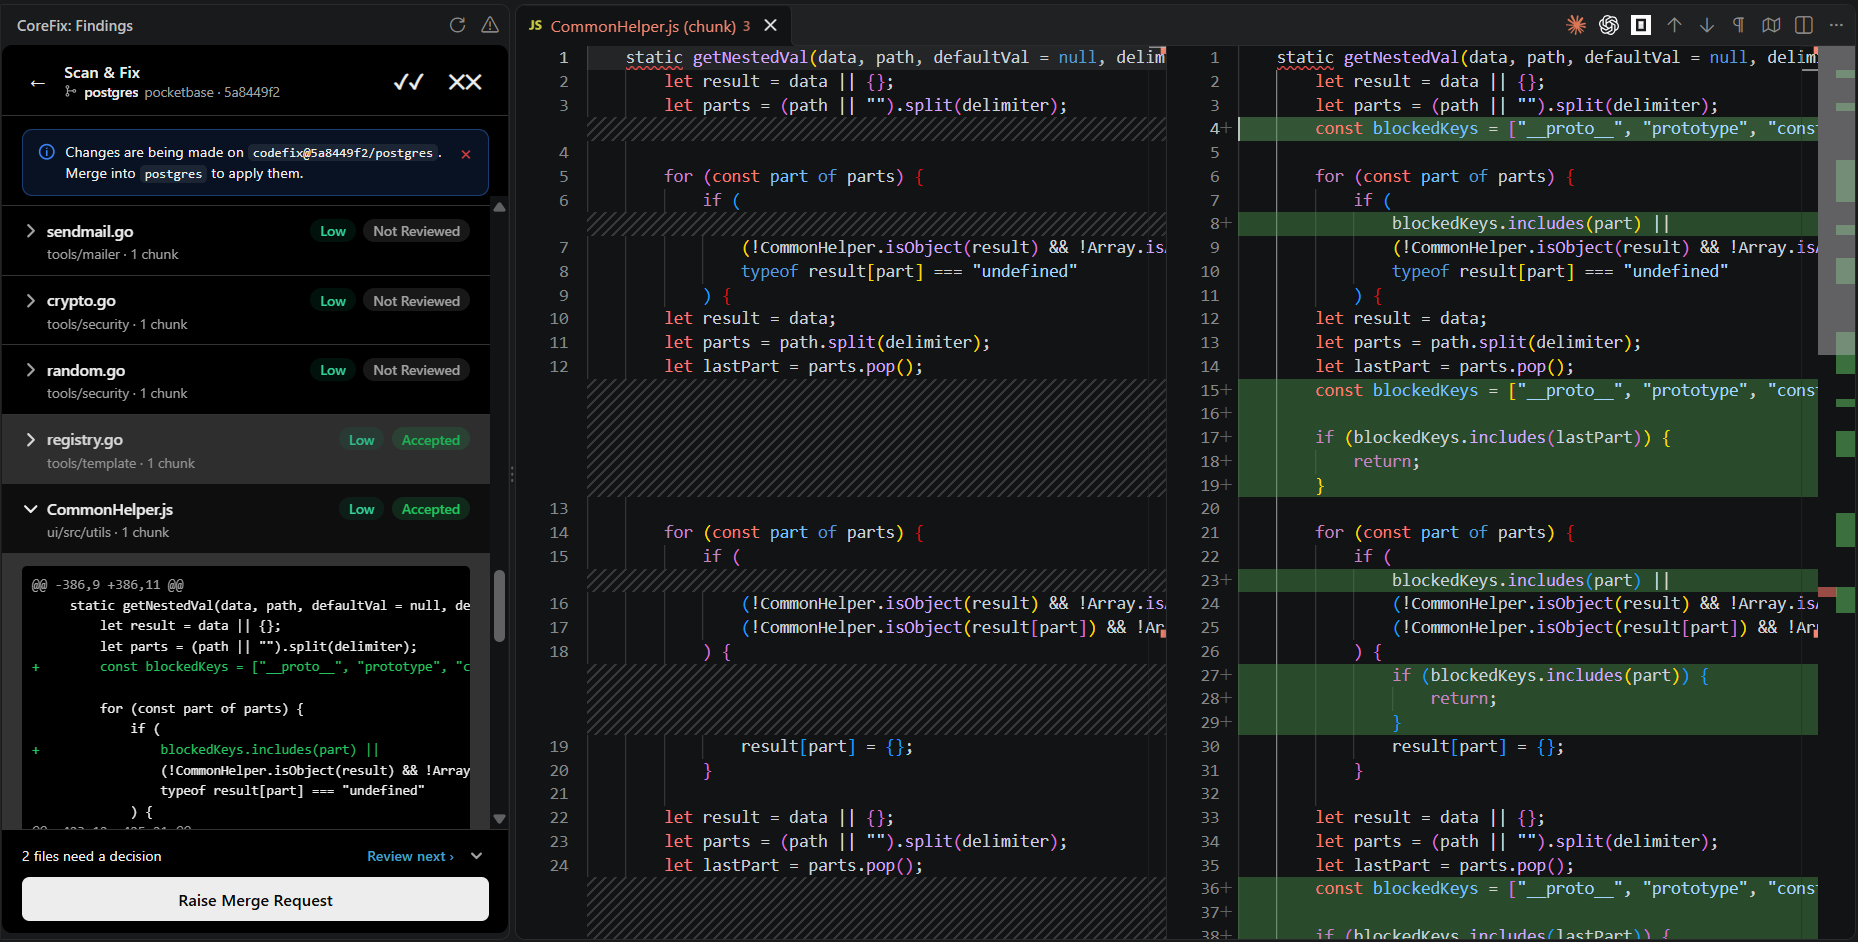This screenshot has height=942, width=1858.
Task: Click Not Reviewed badge on sendmail.go
Action: point(416,231)
